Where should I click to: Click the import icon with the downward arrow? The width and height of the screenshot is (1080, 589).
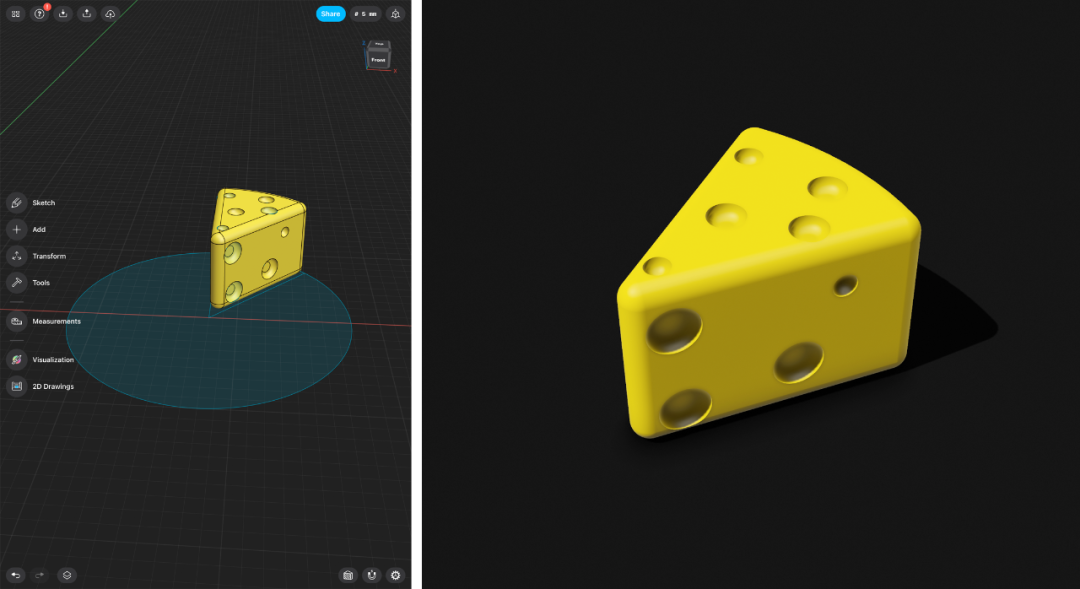pyautogui.click(x=63, y=14)
